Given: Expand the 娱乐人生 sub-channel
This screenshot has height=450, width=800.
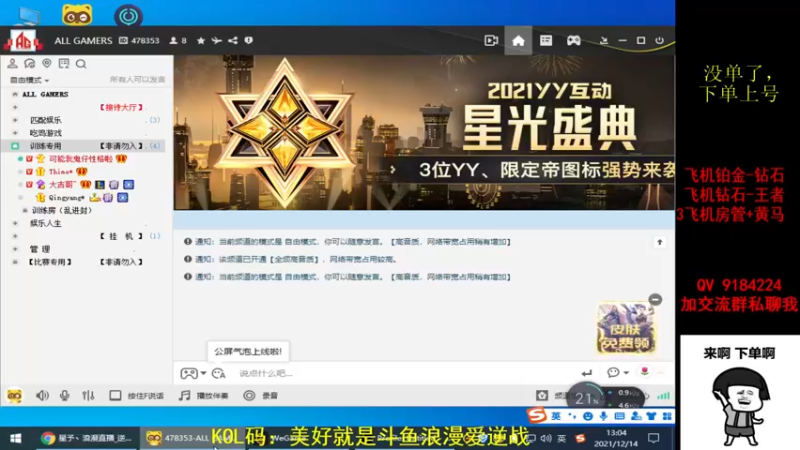Looking at the screenshot, I should (15, 223).
